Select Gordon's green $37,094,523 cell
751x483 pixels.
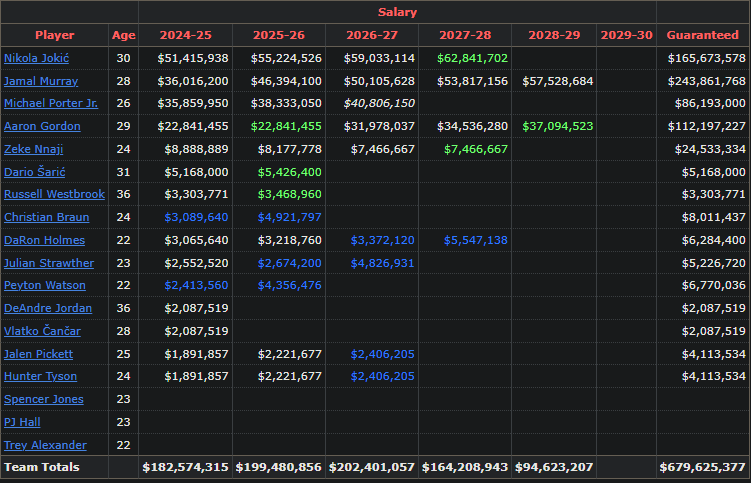tap(558, 126)
